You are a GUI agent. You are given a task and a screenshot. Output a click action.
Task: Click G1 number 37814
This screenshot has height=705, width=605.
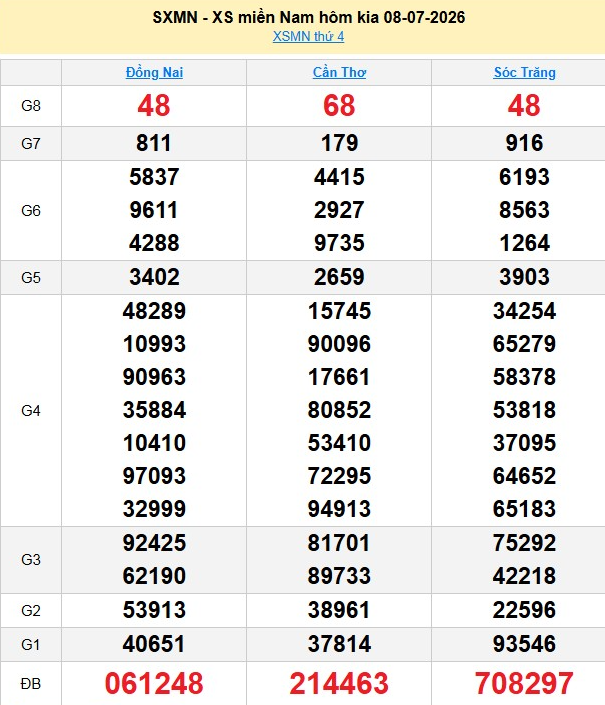(x=339, y=644)
